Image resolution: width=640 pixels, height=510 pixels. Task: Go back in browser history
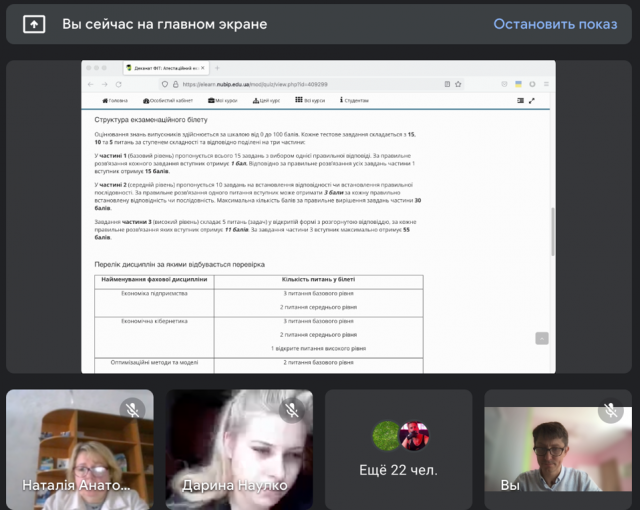(91, 84)
